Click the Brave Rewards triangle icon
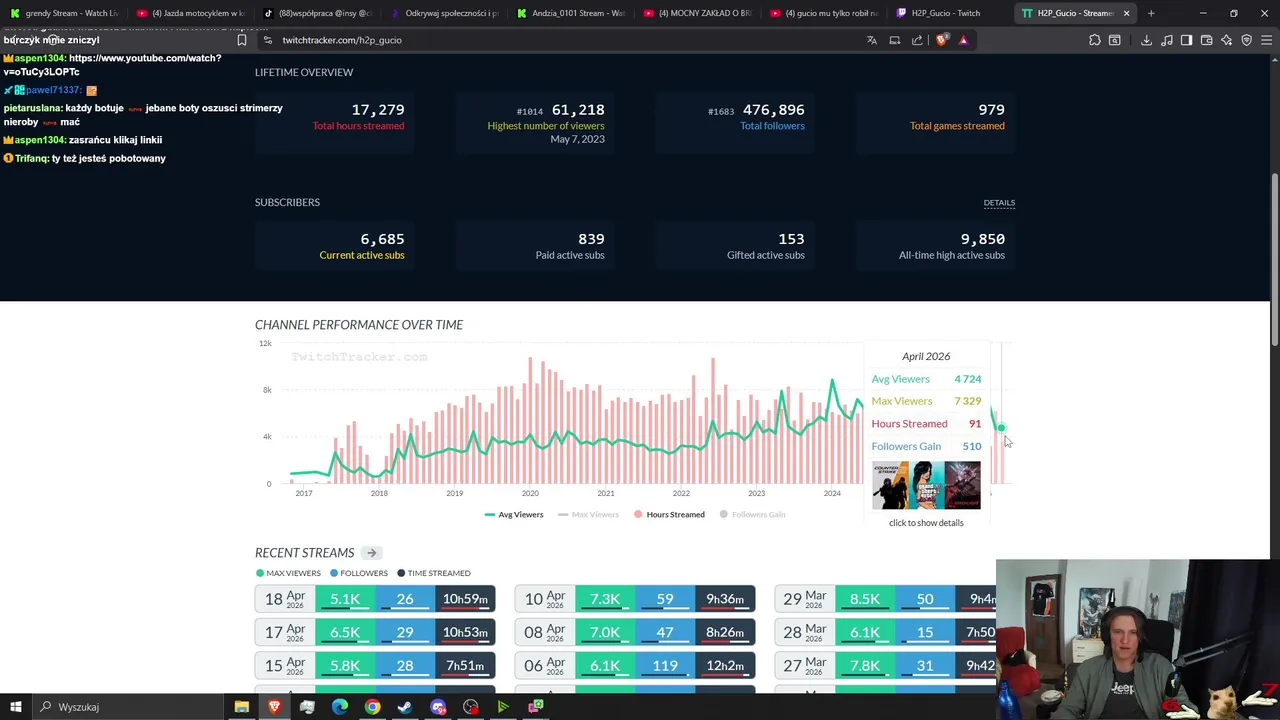Viewport: 1280px width, 720px height. (x=963, y=40)
